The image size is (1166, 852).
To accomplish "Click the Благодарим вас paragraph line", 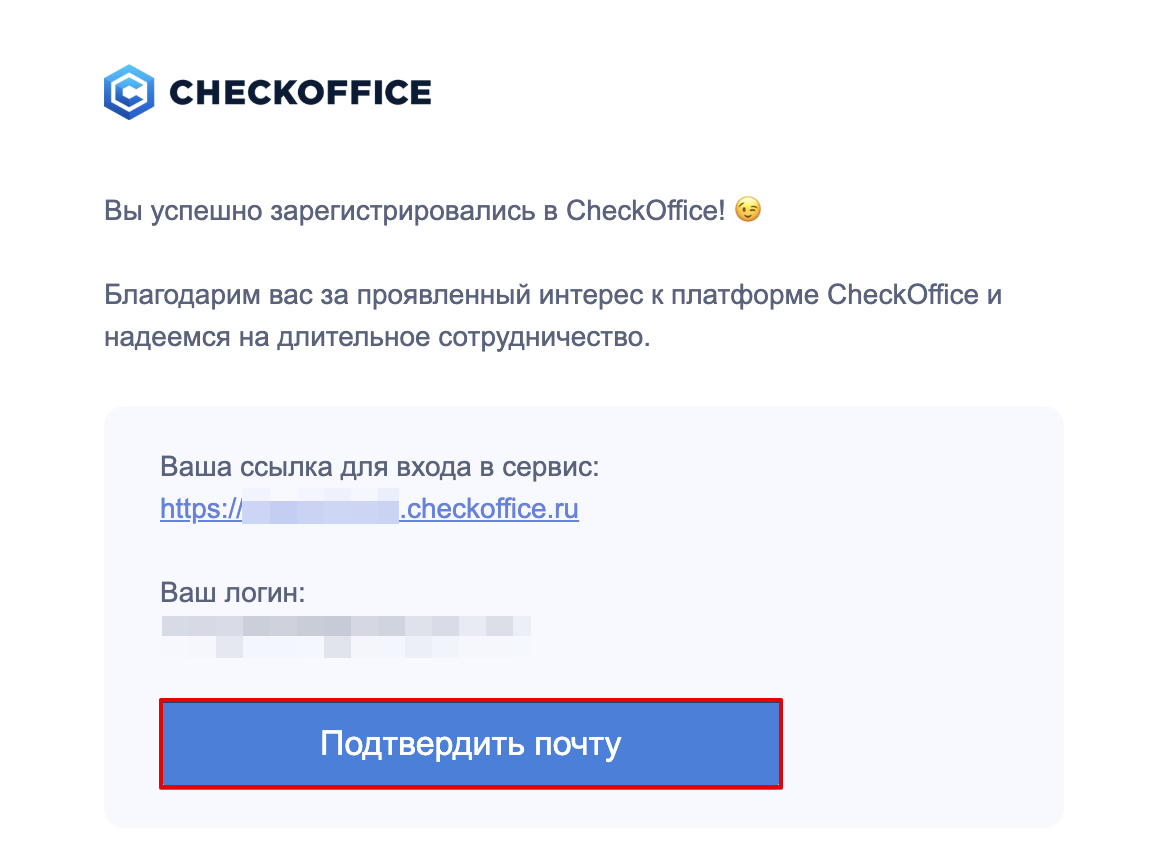I will point(552,296).
